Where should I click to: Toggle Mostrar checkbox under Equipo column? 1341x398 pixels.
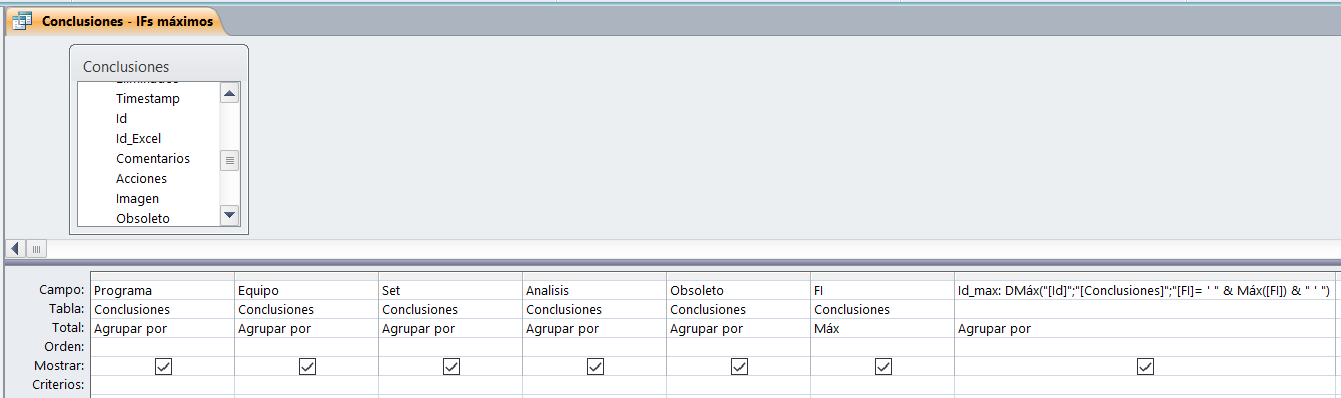tap(307, 367)
